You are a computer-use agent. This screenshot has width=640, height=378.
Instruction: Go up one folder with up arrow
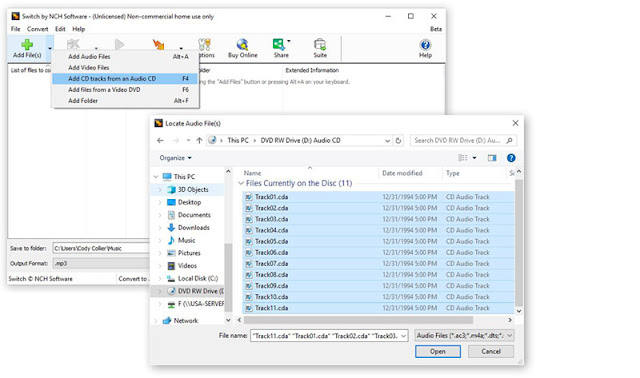pos(199,140)
